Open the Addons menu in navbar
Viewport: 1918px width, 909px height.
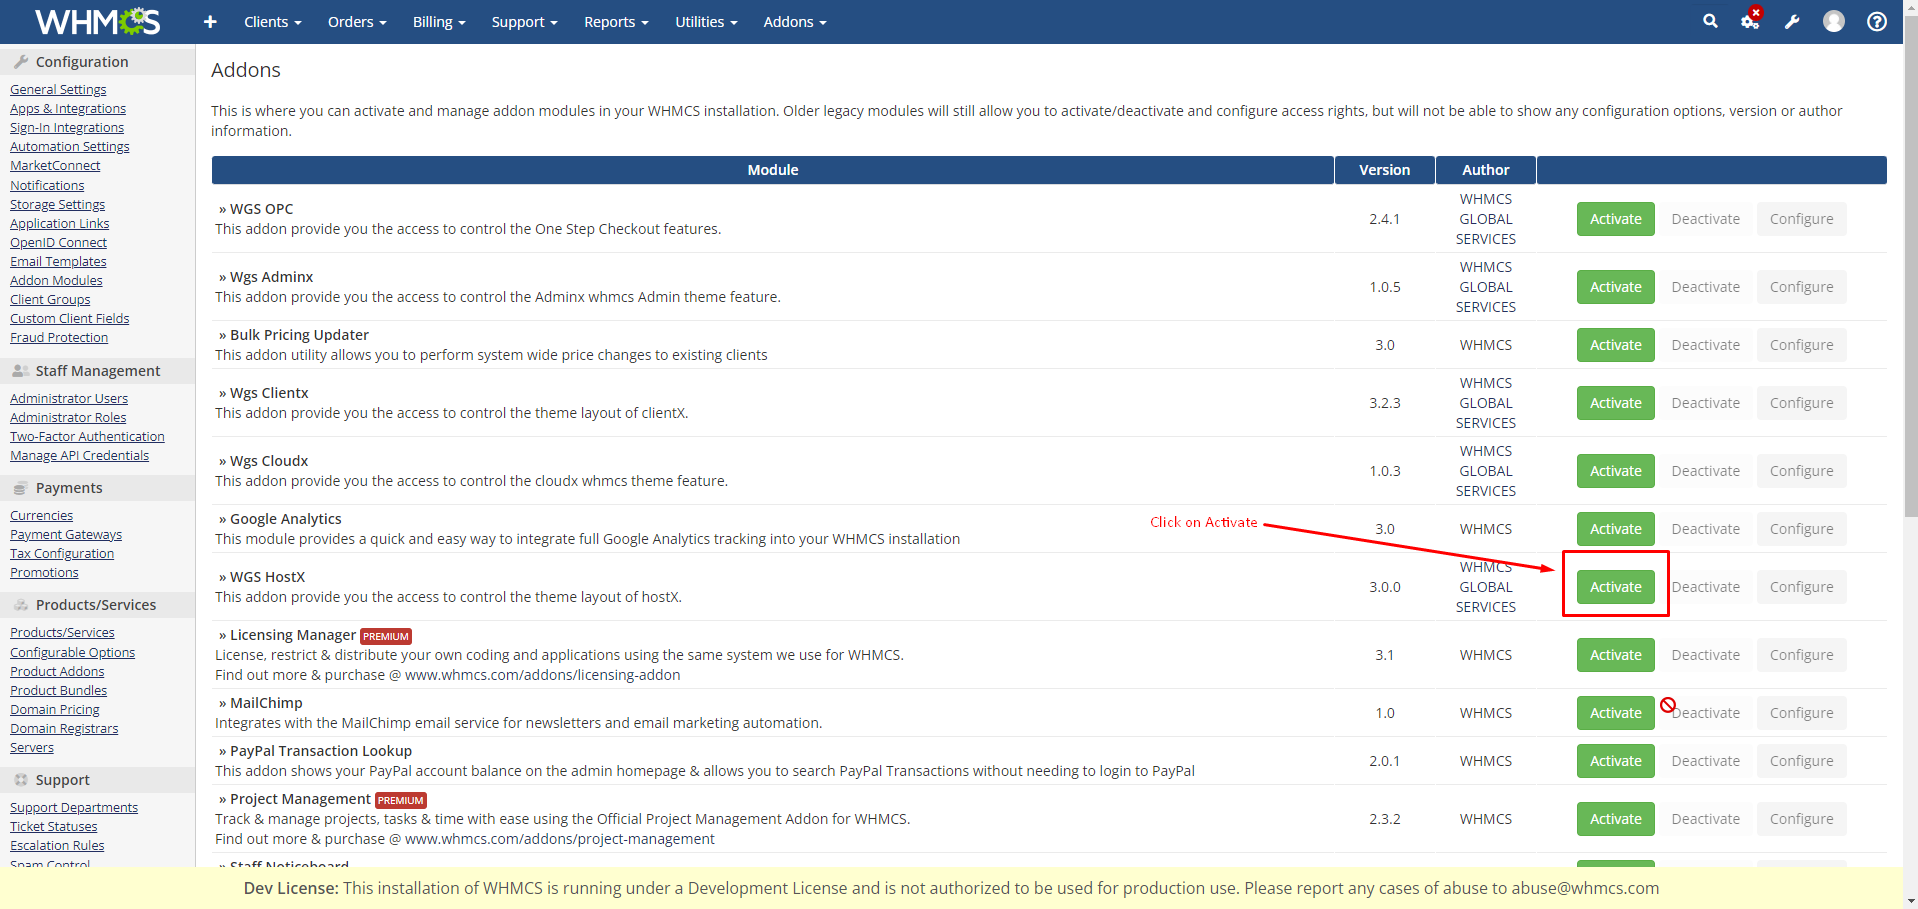[794, 22]
